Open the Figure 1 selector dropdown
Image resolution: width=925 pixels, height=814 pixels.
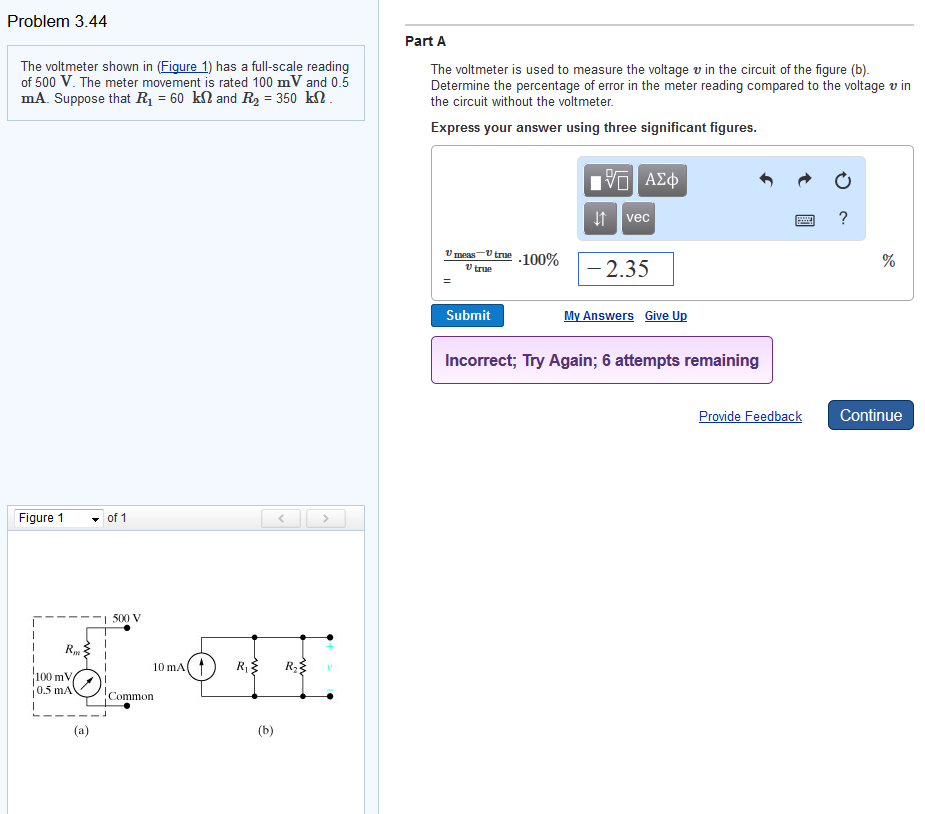coord(55,518)
